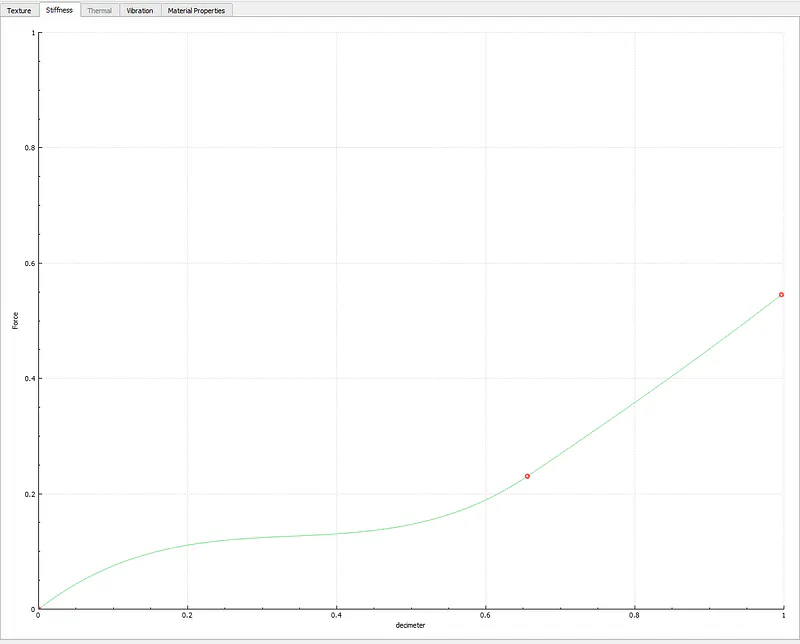The image size is (800, 644).
Task: Click the decimeter axis label
Action: [x=410, y=625]
